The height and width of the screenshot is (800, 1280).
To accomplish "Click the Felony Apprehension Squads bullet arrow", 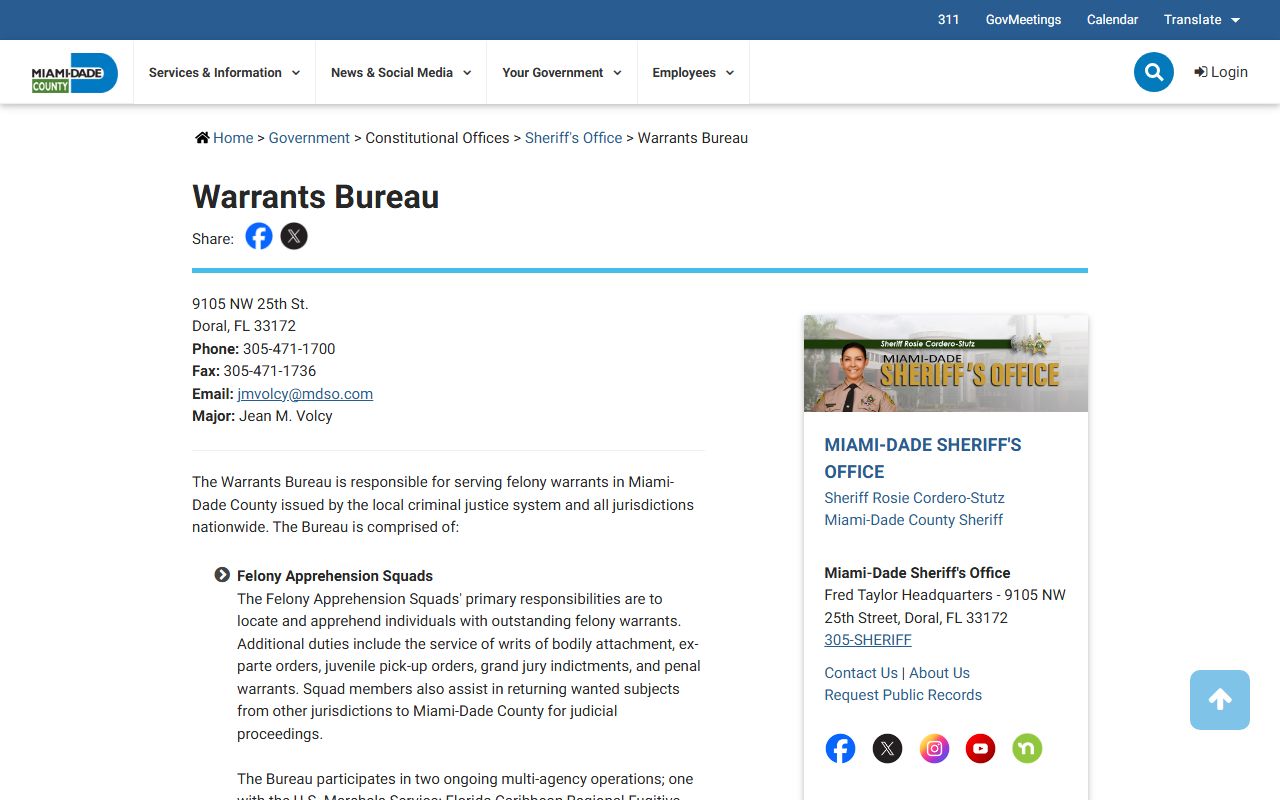I will (222, 575).
